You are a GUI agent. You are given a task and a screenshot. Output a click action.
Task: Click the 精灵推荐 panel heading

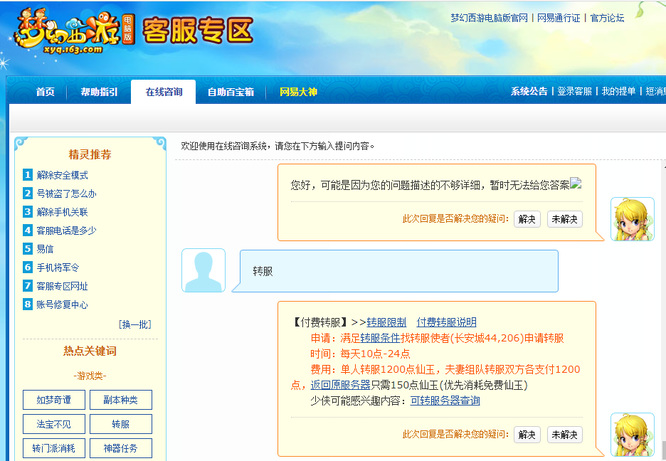pos(90,155)
